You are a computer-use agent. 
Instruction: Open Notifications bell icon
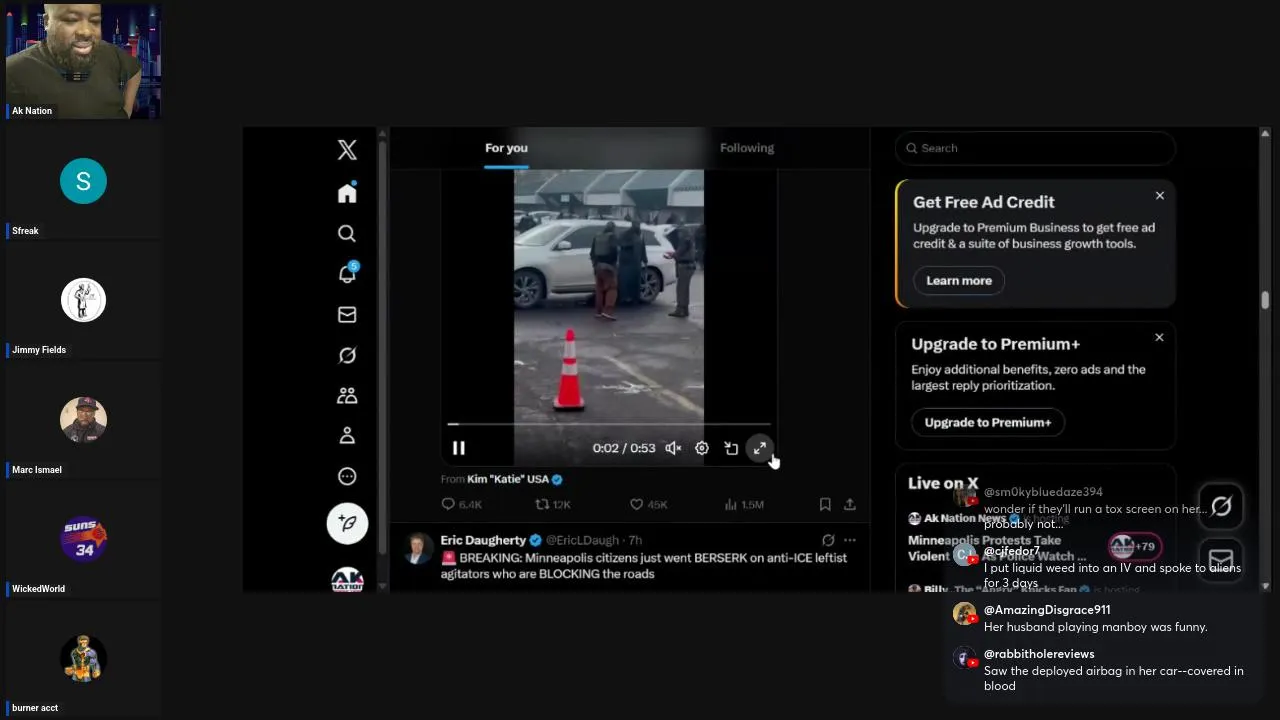tap(347, 274)
